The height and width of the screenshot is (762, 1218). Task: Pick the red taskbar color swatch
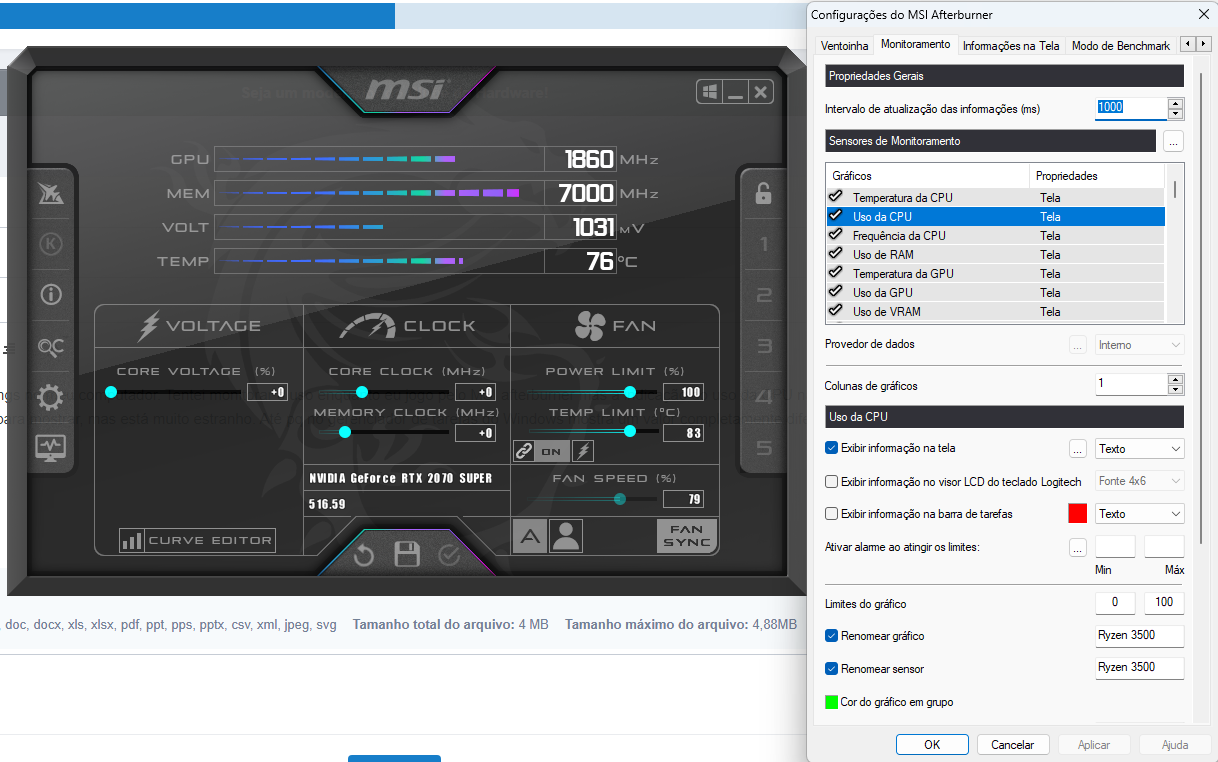click(1077, 514)
